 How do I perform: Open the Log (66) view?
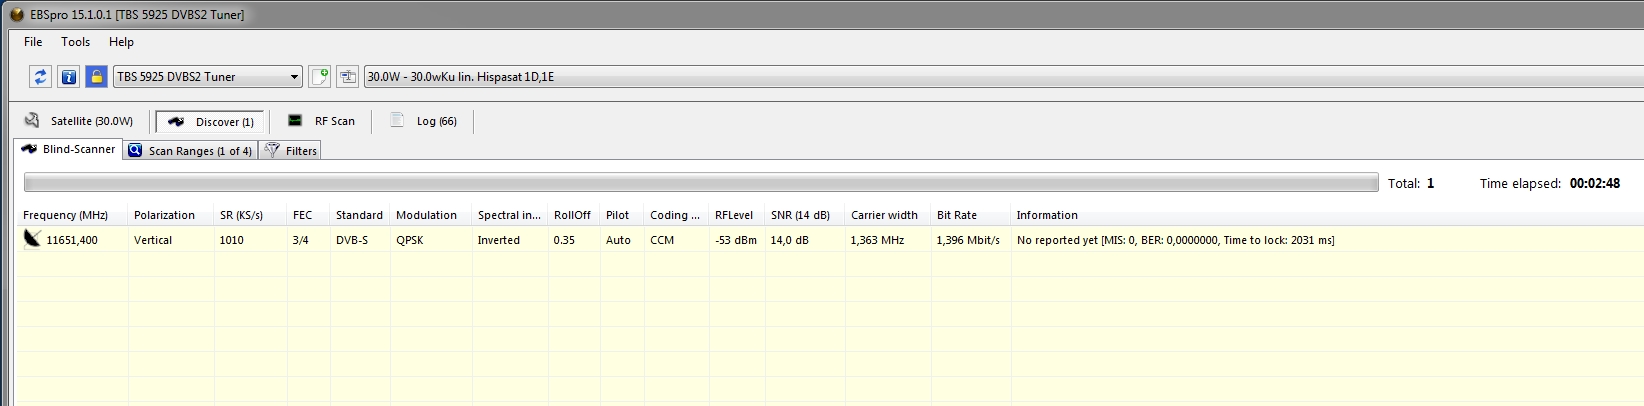(424, 122)
